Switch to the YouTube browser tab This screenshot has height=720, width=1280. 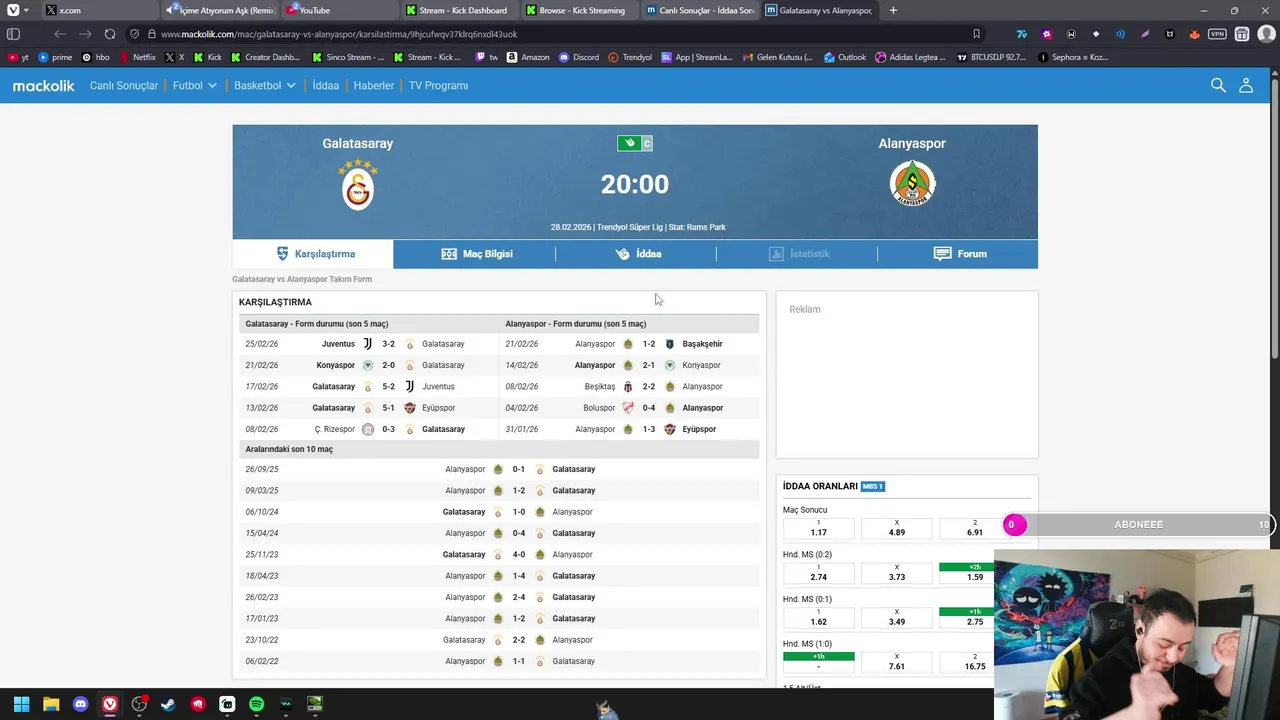coord(340,10)
